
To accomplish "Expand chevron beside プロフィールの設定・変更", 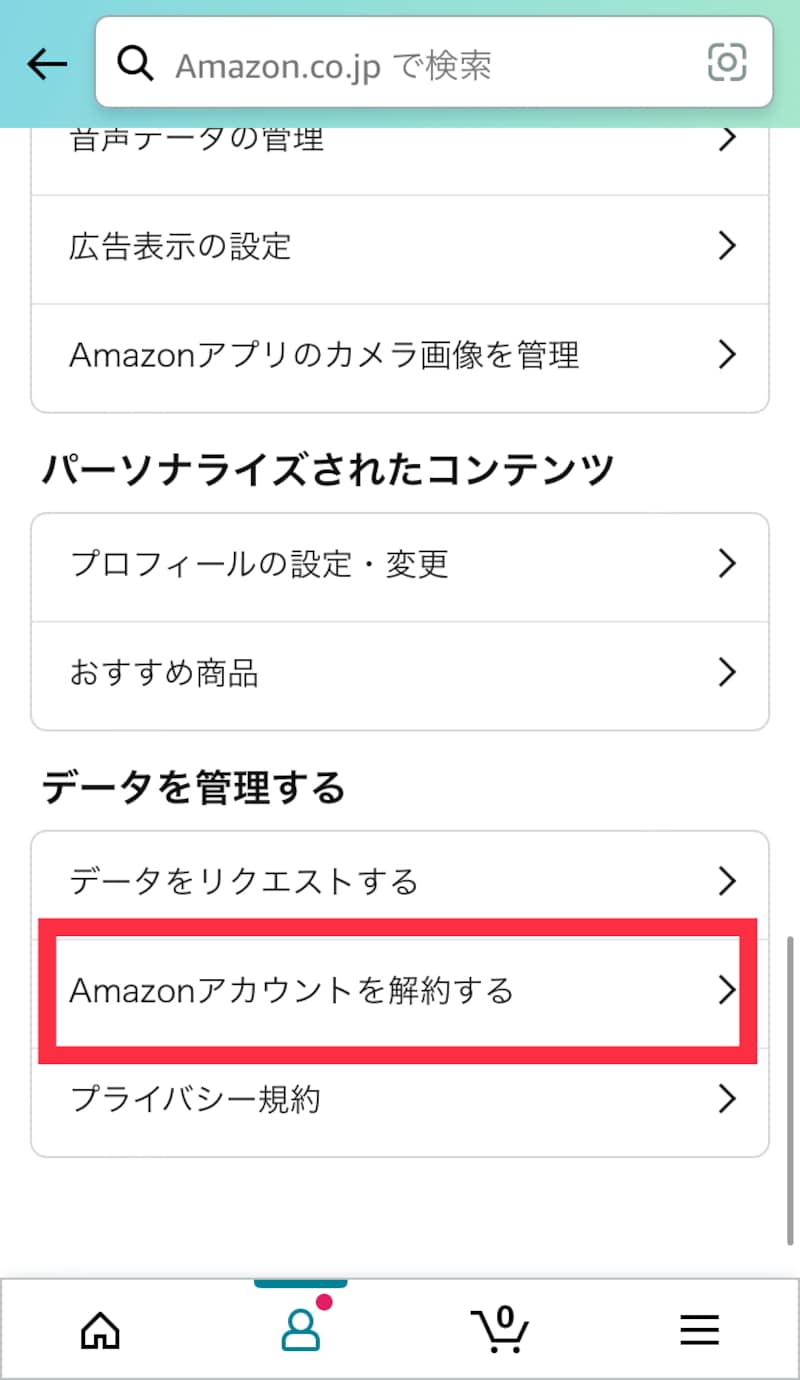I will (x=727, y=565).
